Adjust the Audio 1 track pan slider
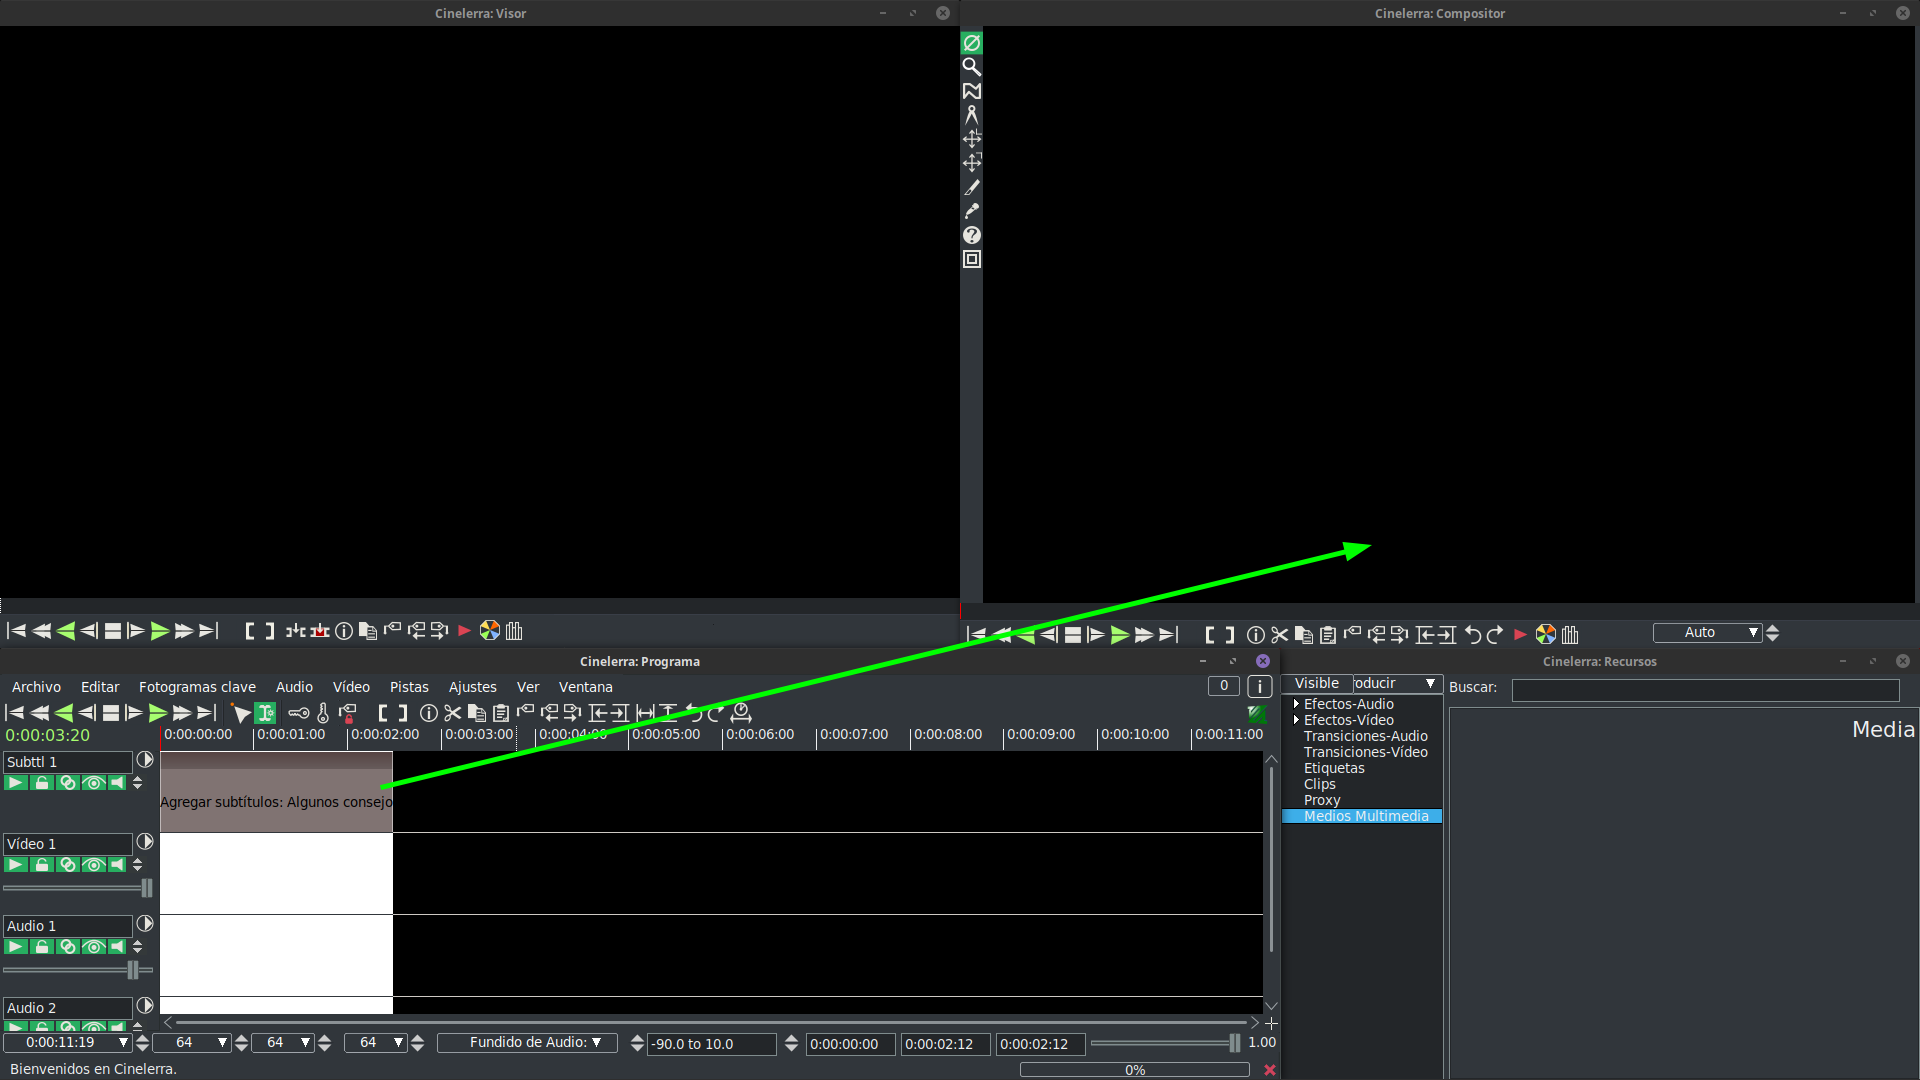Viewport: 1920px width, 1080px height. pyautogui.click(x=132, y=970)
